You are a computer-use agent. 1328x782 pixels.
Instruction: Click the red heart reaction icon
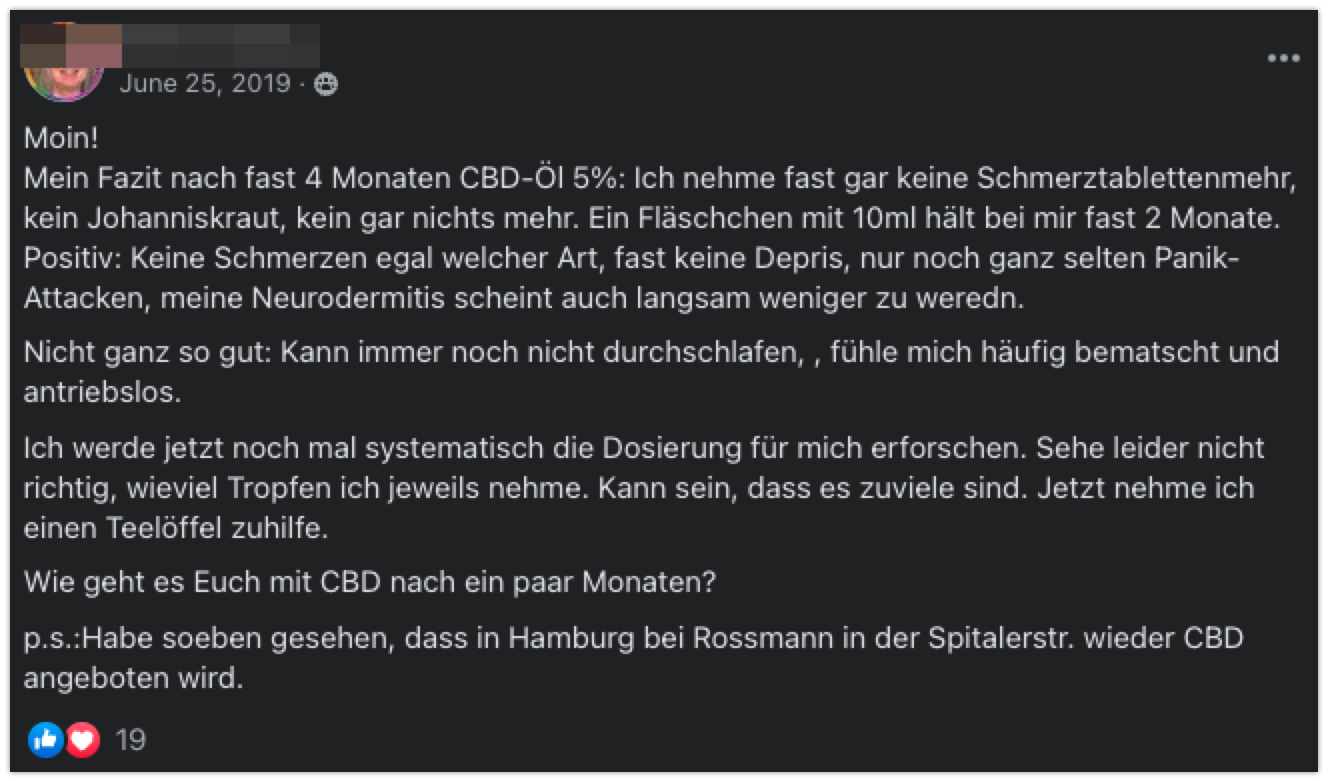tap(83, 740)
